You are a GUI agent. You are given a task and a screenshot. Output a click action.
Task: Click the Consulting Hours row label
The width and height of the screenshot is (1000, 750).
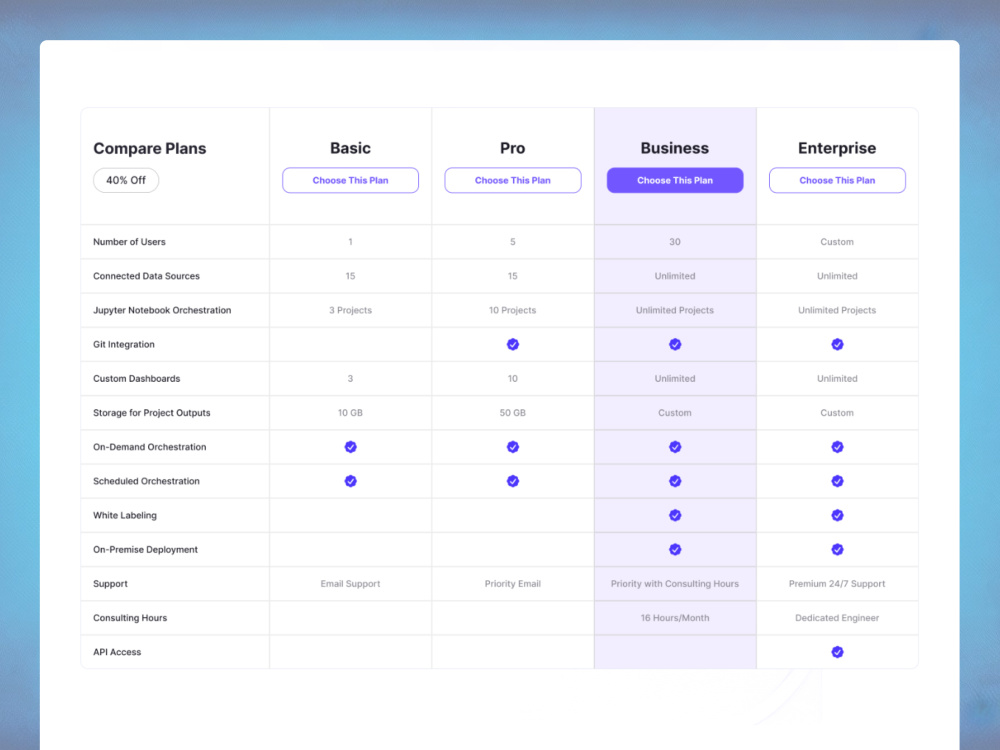coord(130,618)
